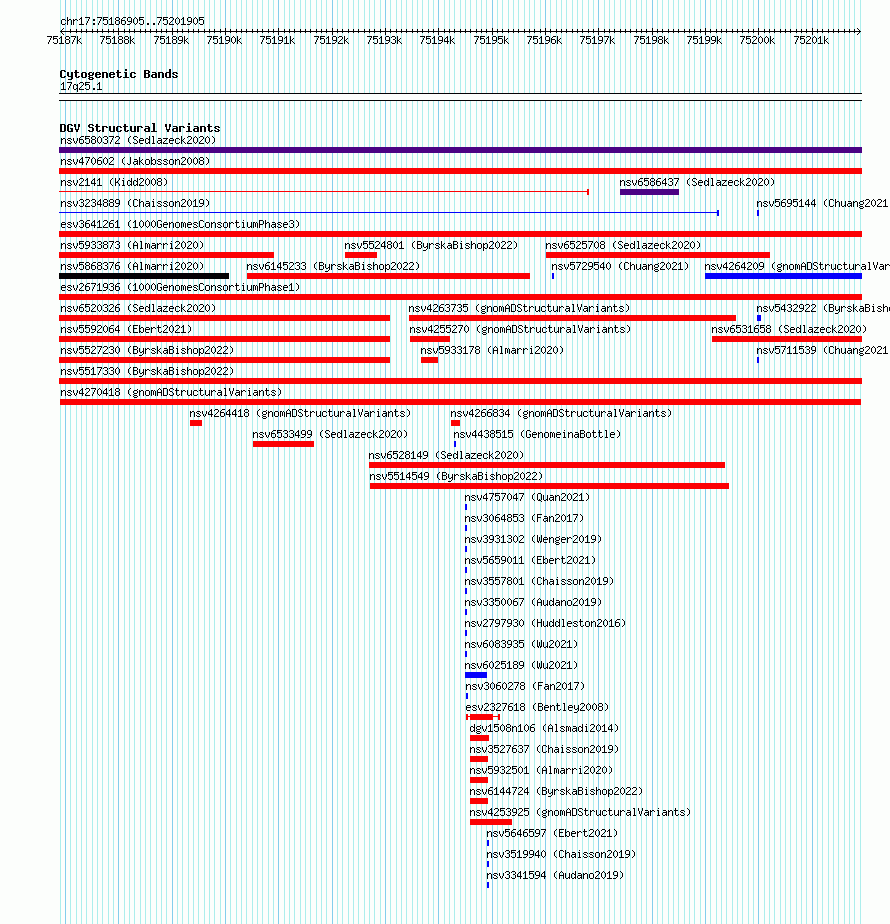Click chr17:75186905..75201905 region label
Image resolution: width=890 pixels, height=924 pixels.
132,21
